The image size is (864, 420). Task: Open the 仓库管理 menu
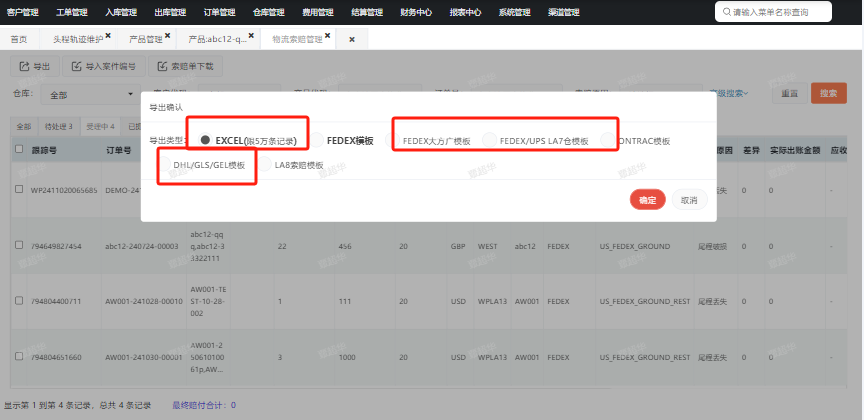point(269,12)
